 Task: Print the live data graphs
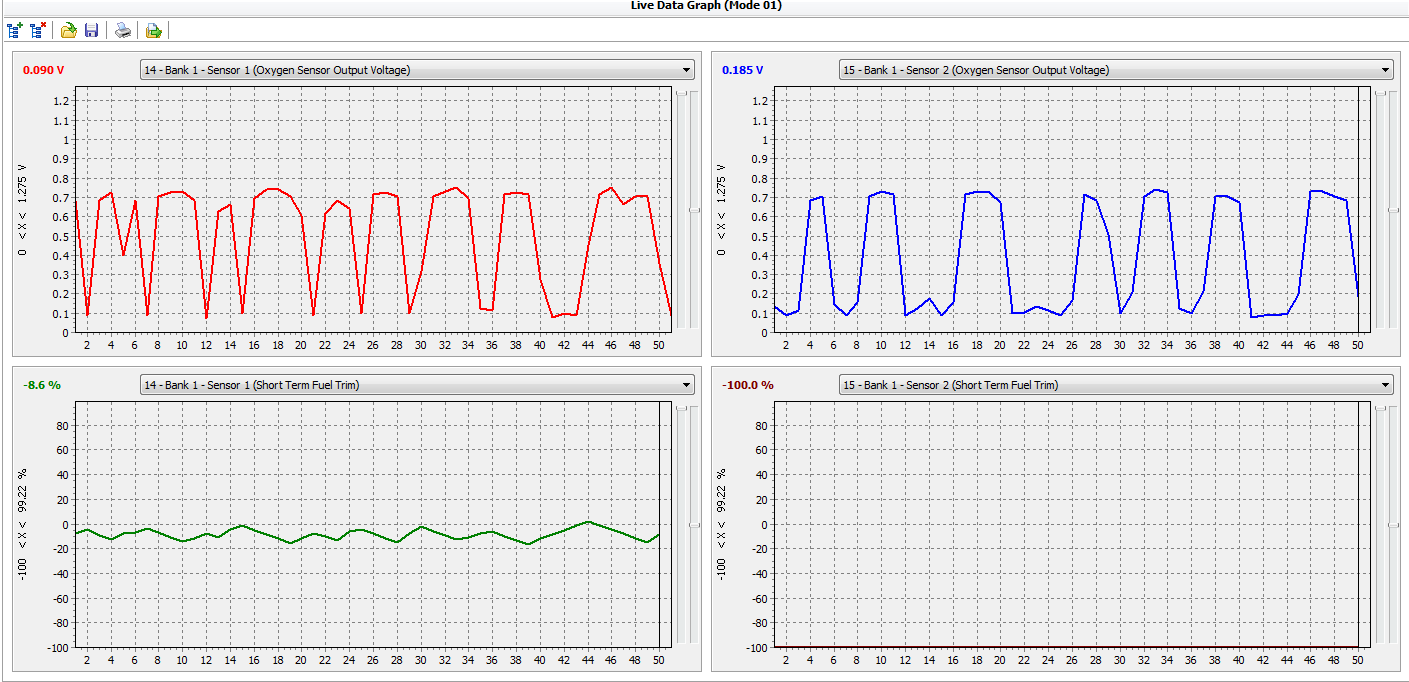[122, 31]
